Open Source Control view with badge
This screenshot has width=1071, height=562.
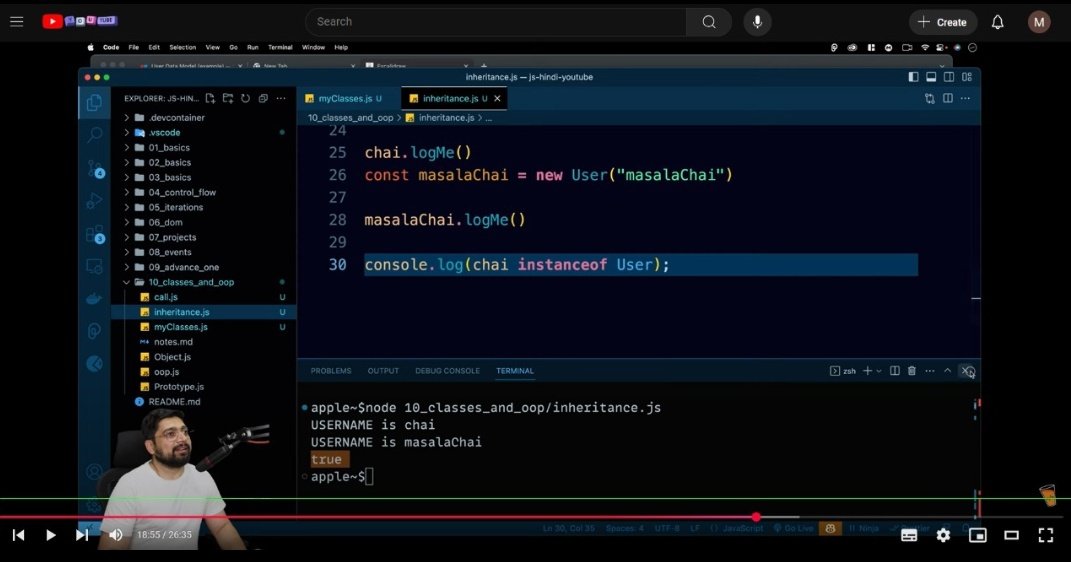(95, 169)
